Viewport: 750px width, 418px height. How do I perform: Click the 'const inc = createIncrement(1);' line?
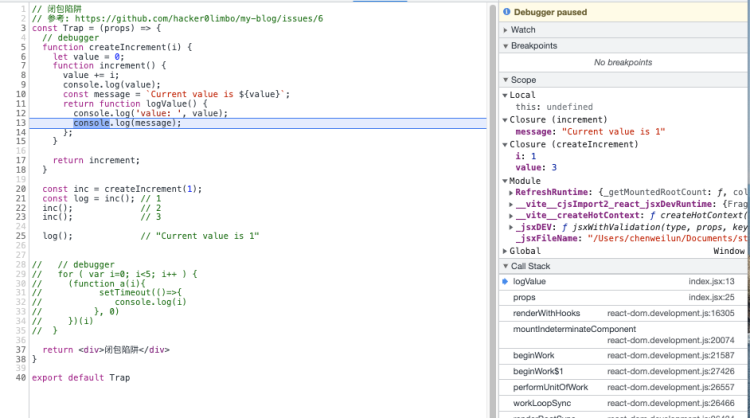pos(122,189)
